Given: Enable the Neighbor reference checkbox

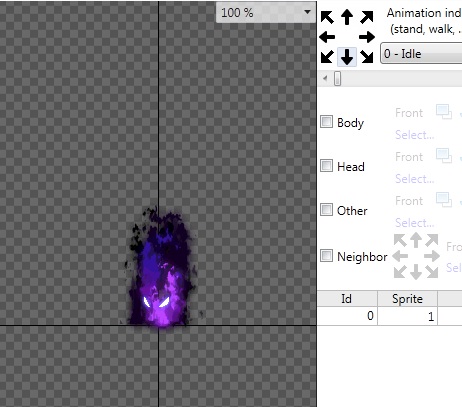Looking at the screenshot, I should click(x=326, y=256).
